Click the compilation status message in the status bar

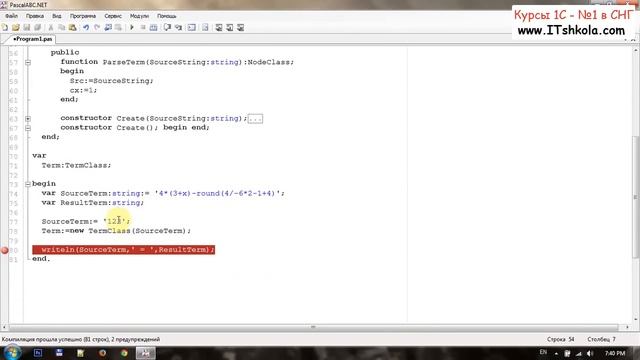[81, 340]
